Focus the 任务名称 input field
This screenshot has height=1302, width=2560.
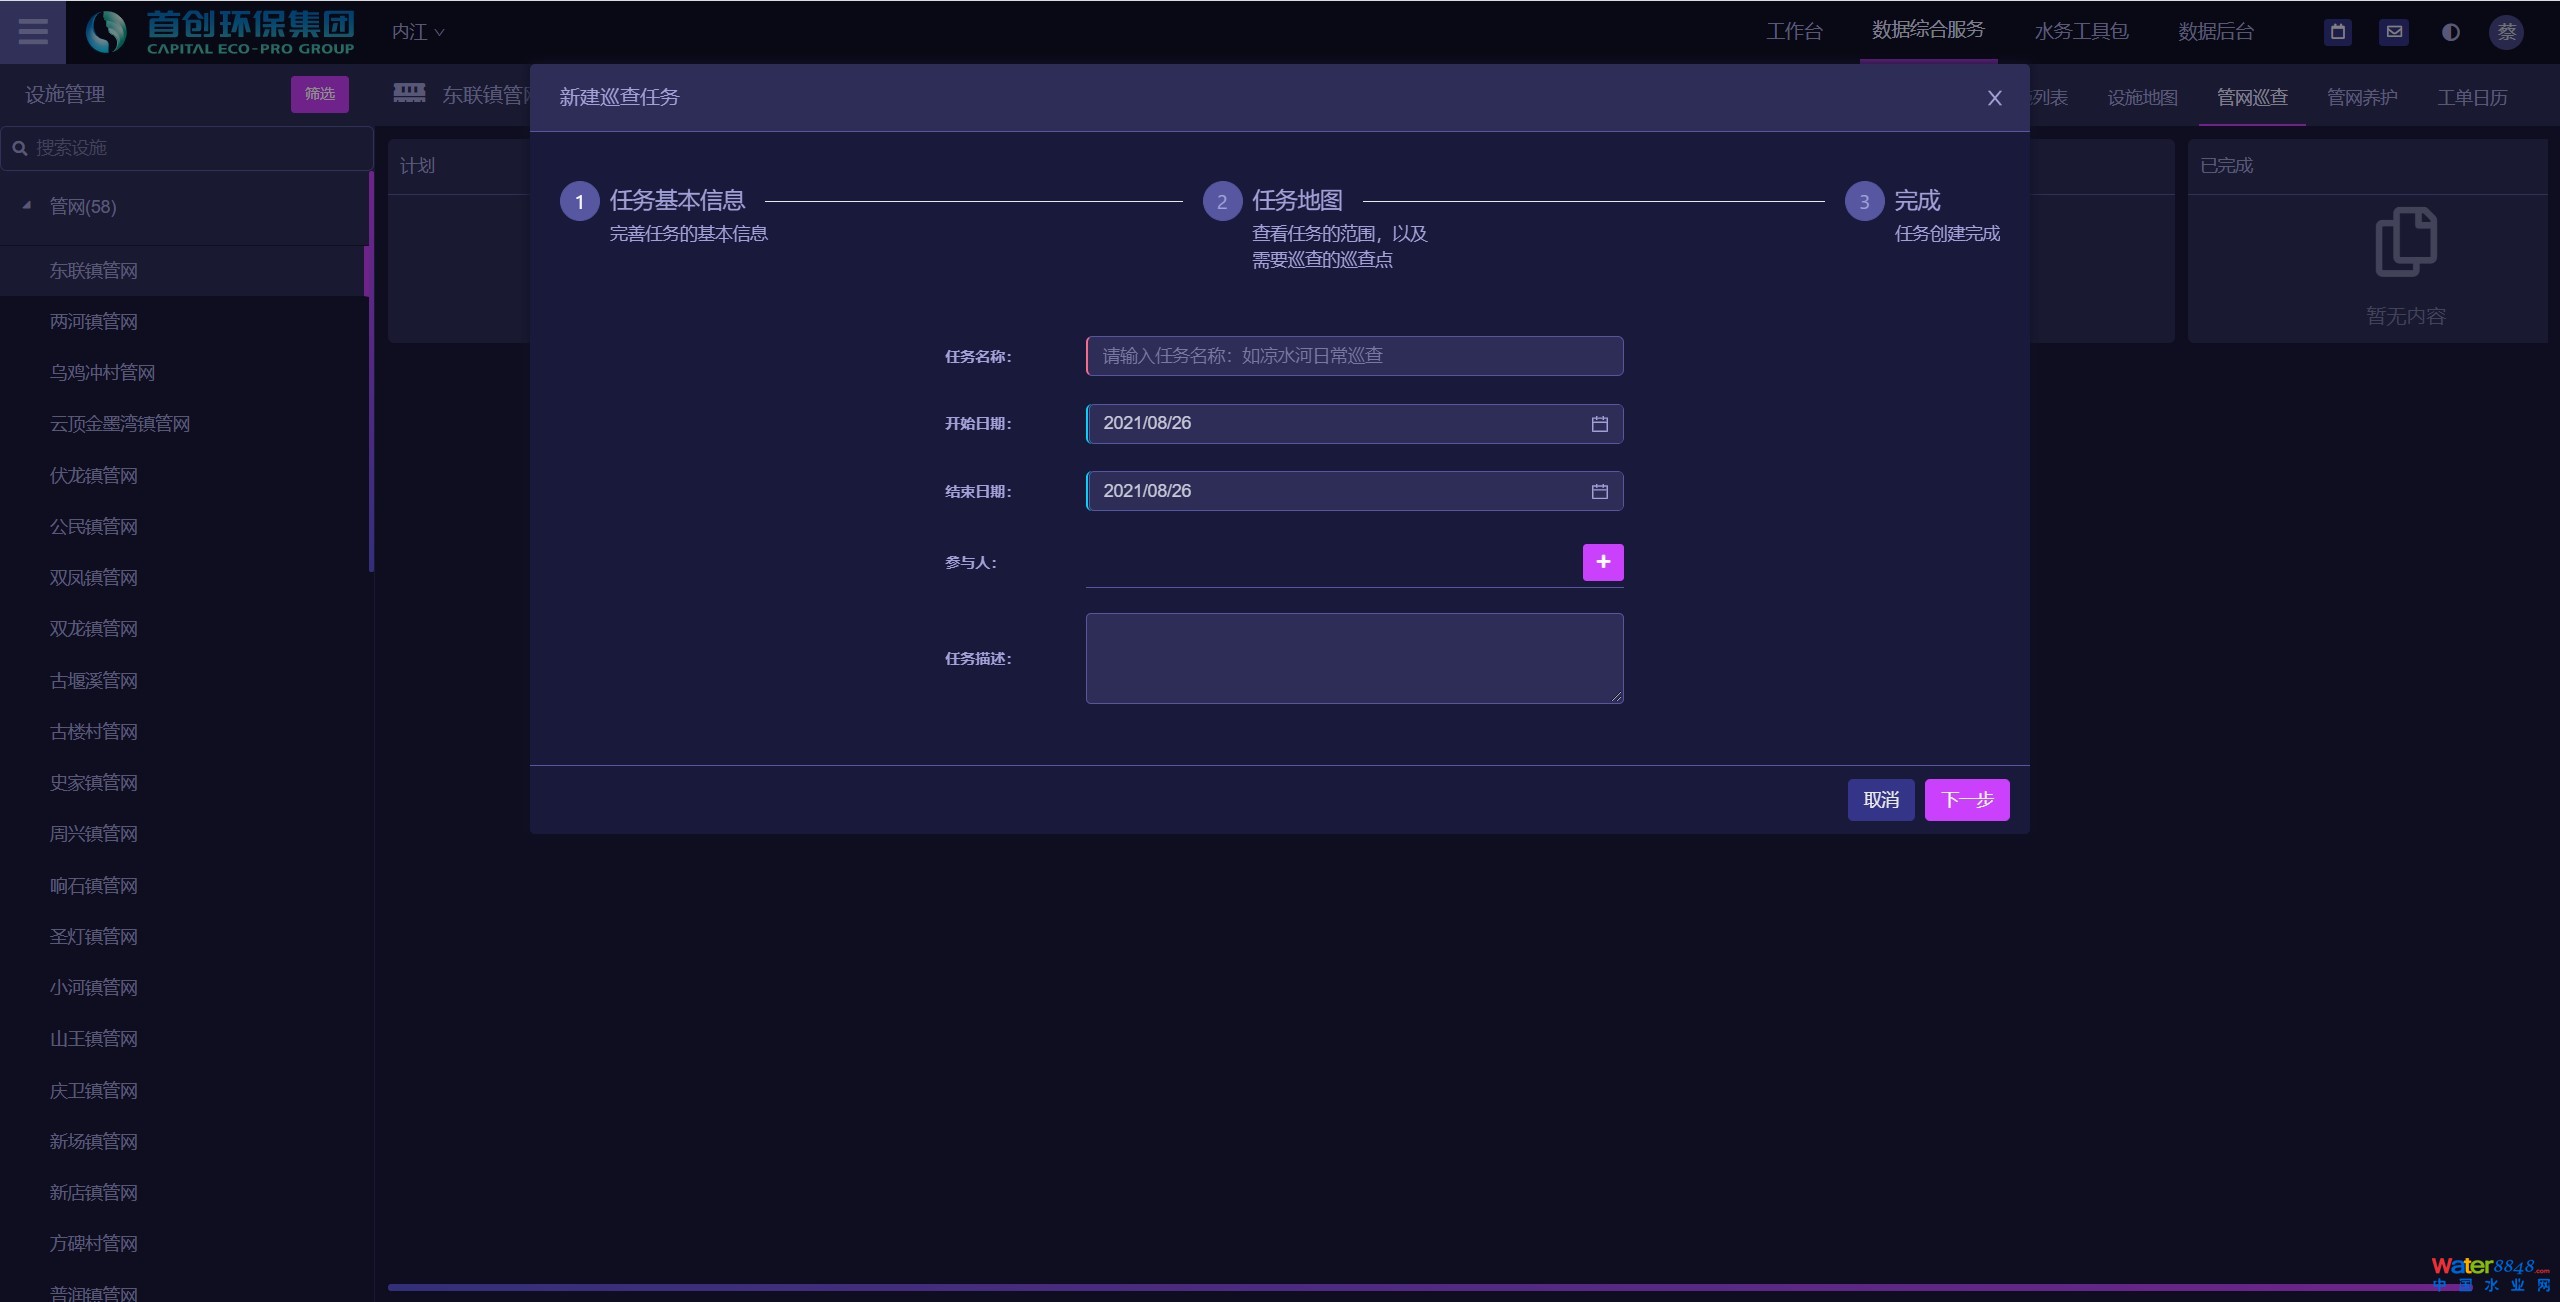[x=1354, y=356]
